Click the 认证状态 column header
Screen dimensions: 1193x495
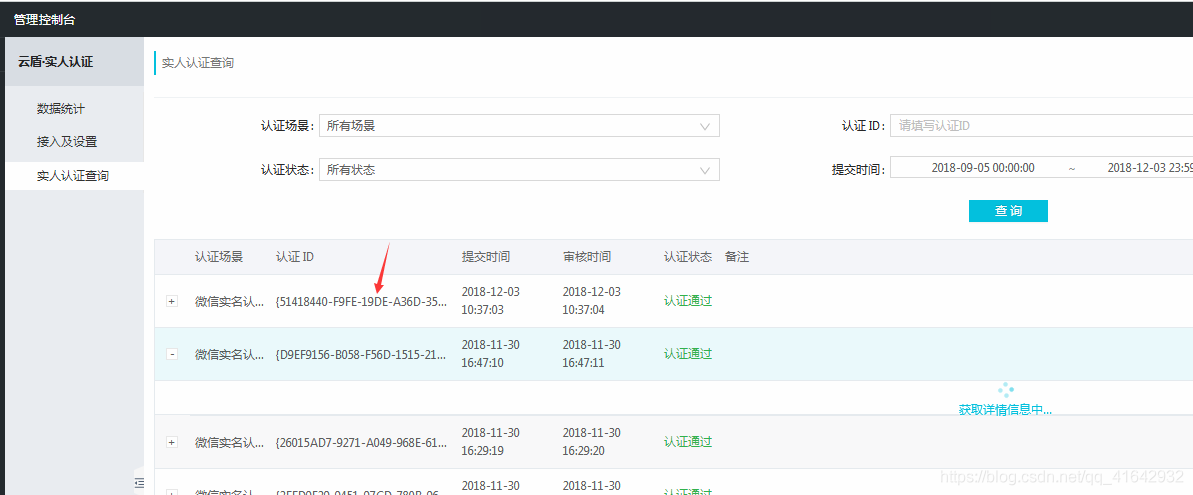688,257
